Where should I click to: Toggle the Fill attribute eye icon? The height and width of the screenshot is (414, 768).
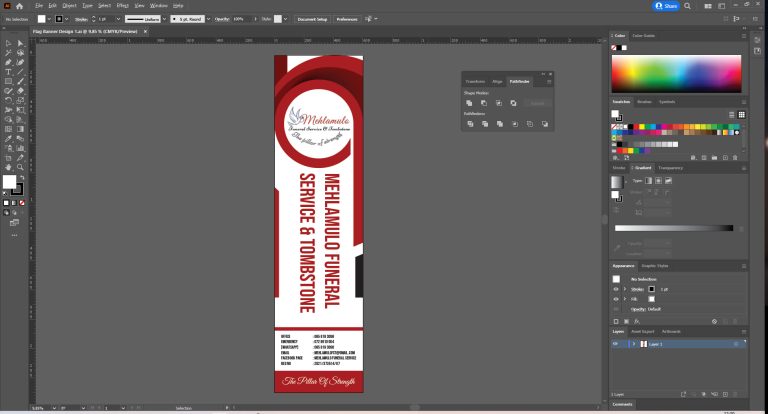616,299
